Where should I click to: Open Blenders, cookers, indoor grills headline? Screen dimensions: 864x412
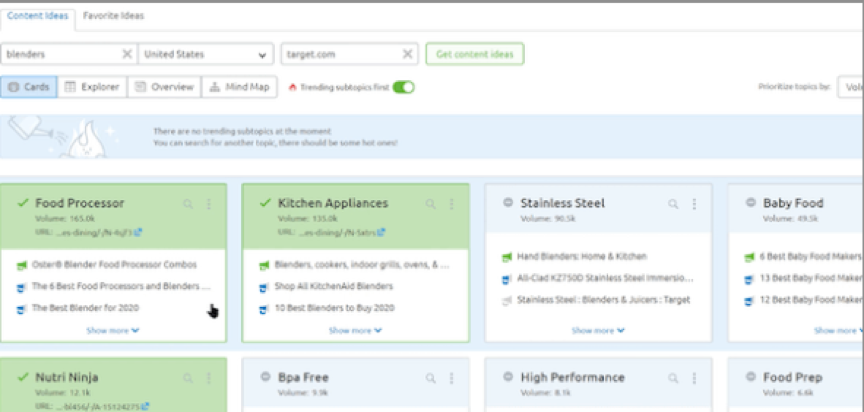coord(362,265)
